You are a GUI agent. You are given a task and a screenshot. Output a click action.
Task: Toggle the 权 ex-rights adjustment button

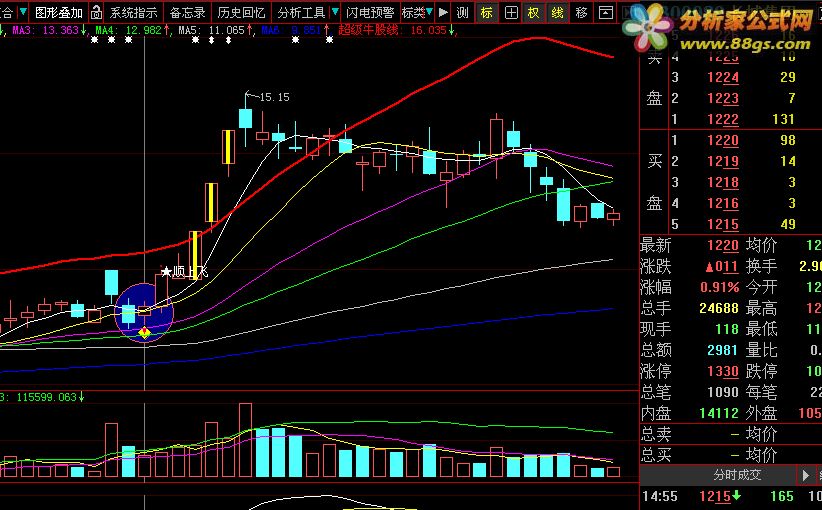tap(534, 12)
